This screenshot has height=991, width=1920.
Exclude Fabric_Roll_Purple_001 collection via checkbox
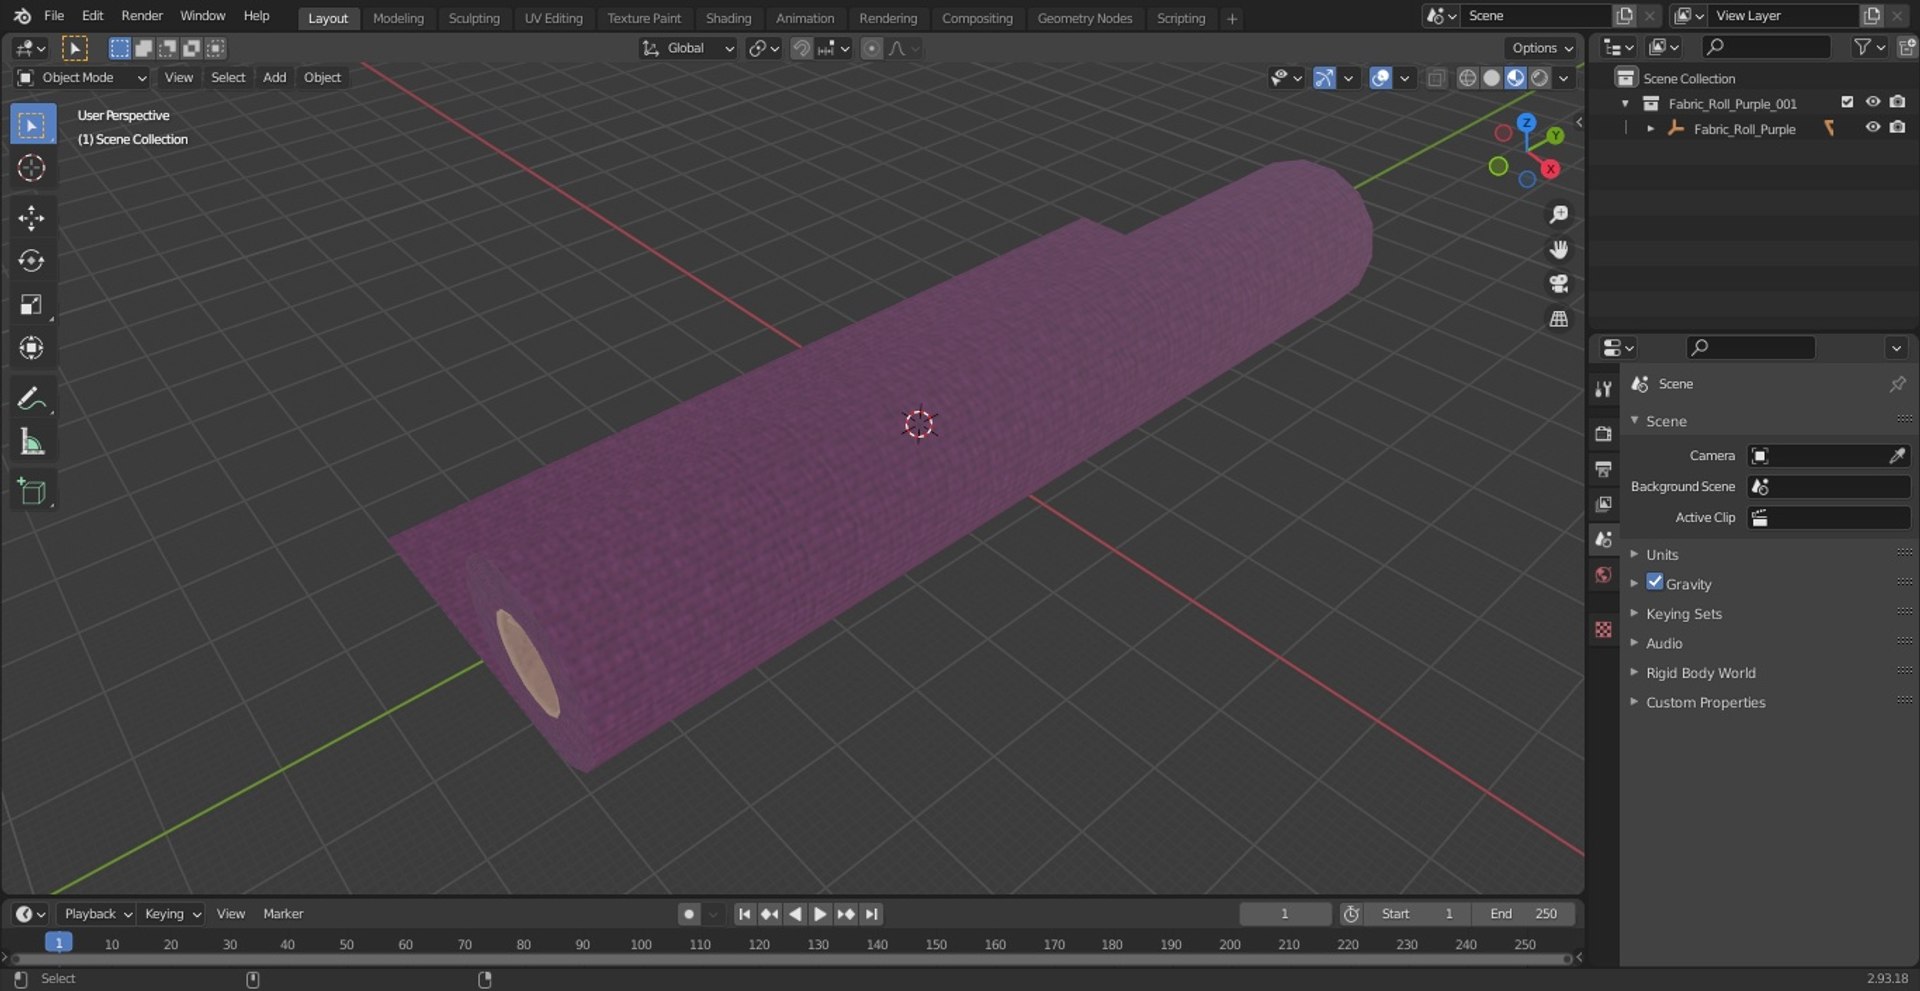[x=1847, y=102]
